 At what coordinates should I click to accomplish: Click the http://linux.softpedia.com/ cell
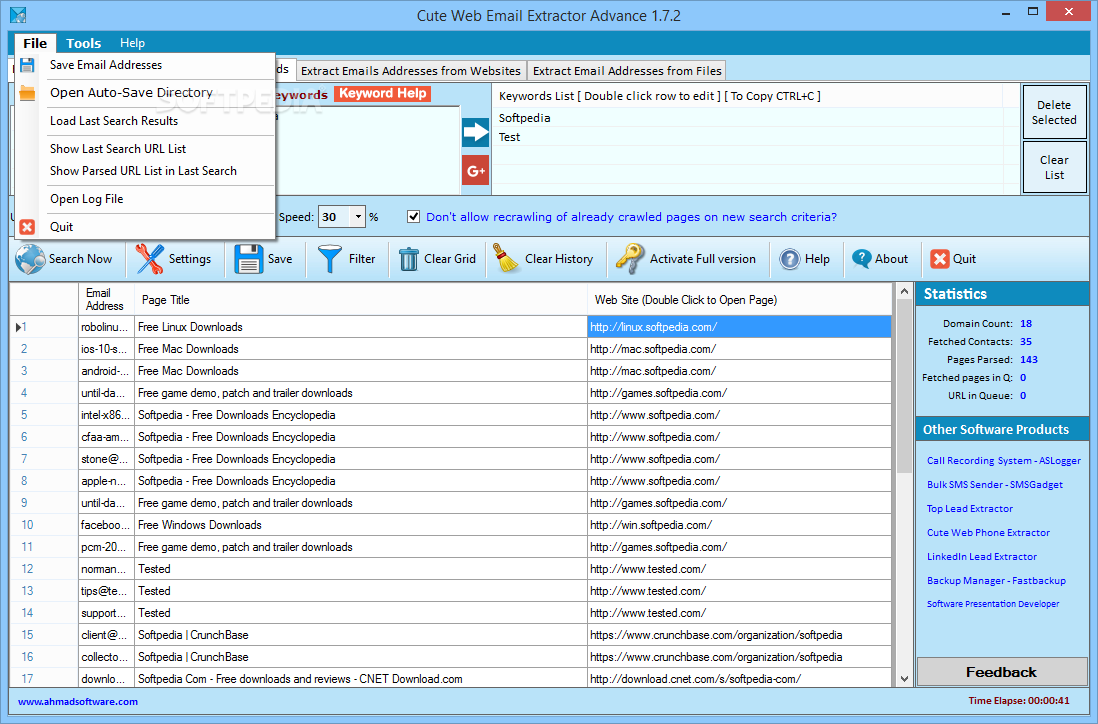point(739,327)
